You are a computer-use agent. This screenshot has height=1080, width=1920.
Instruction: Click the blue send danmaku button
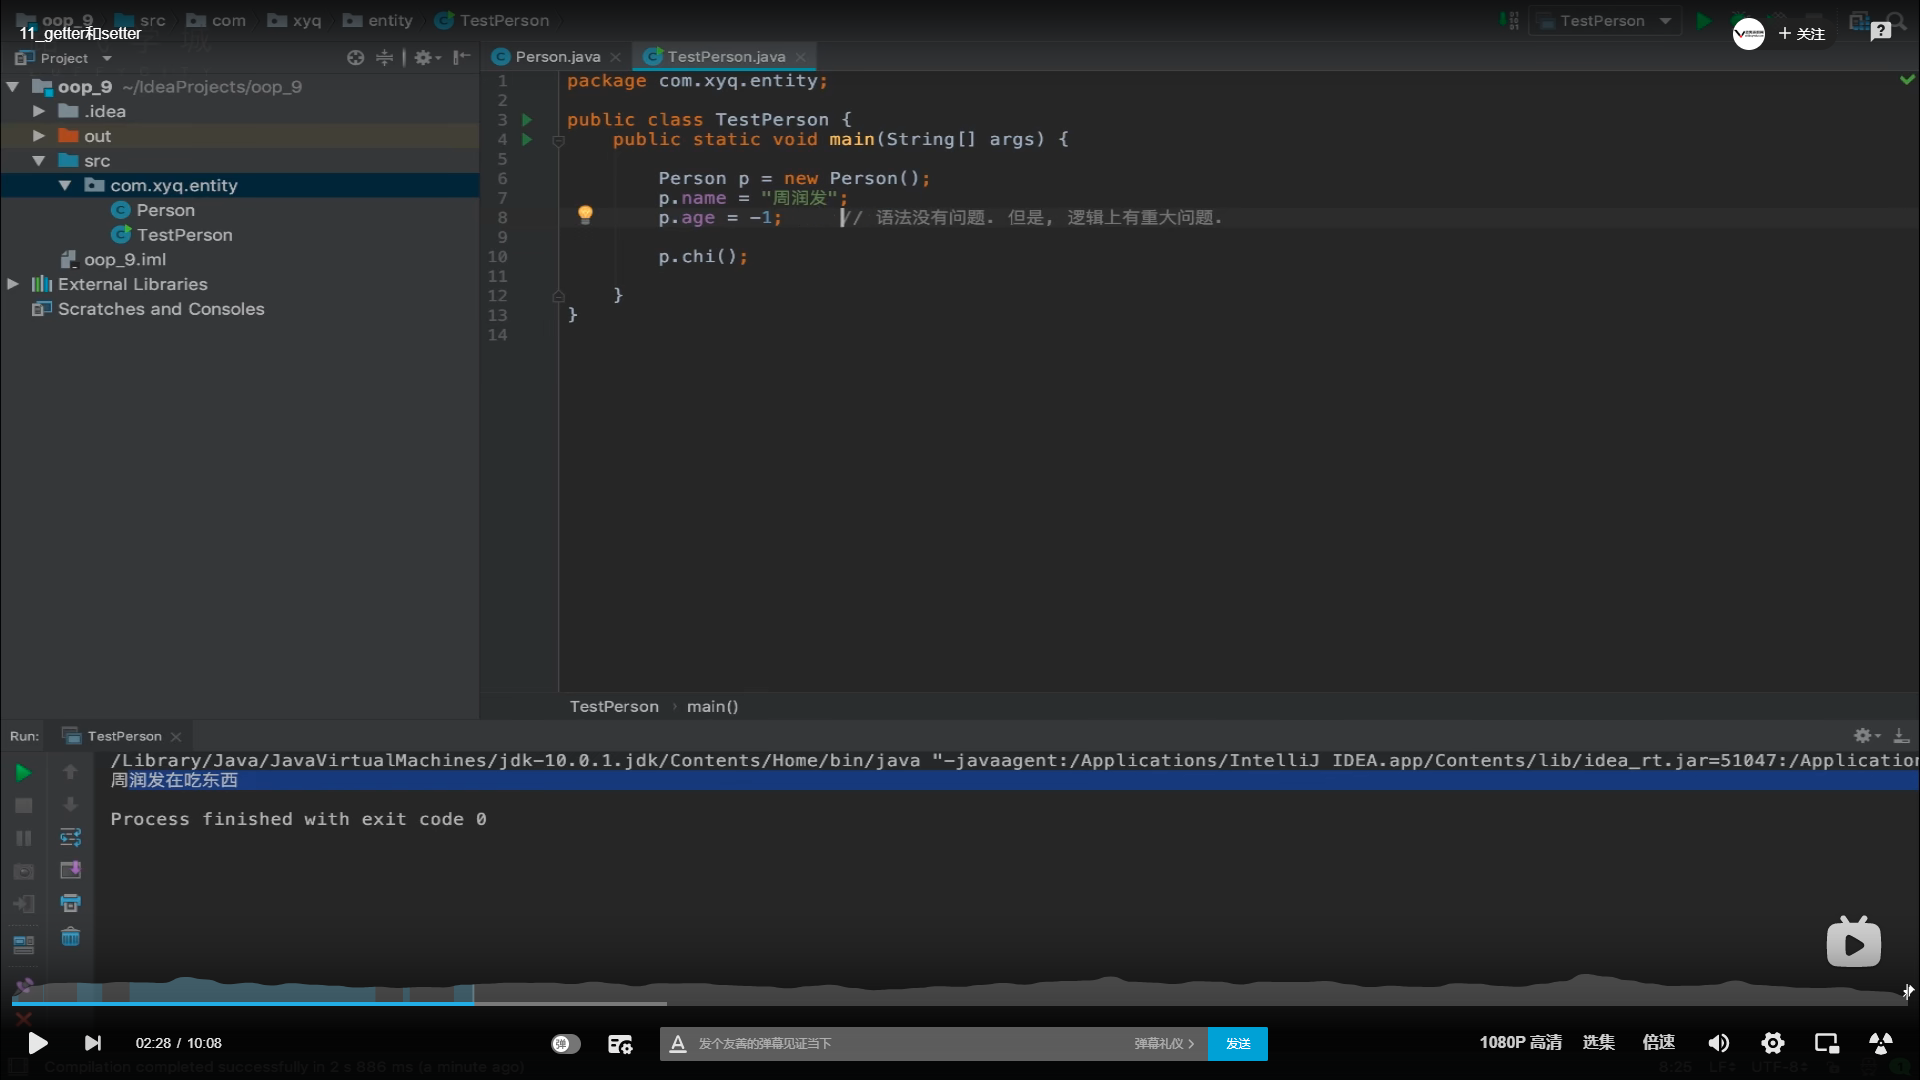[x=1237, y=1043]
